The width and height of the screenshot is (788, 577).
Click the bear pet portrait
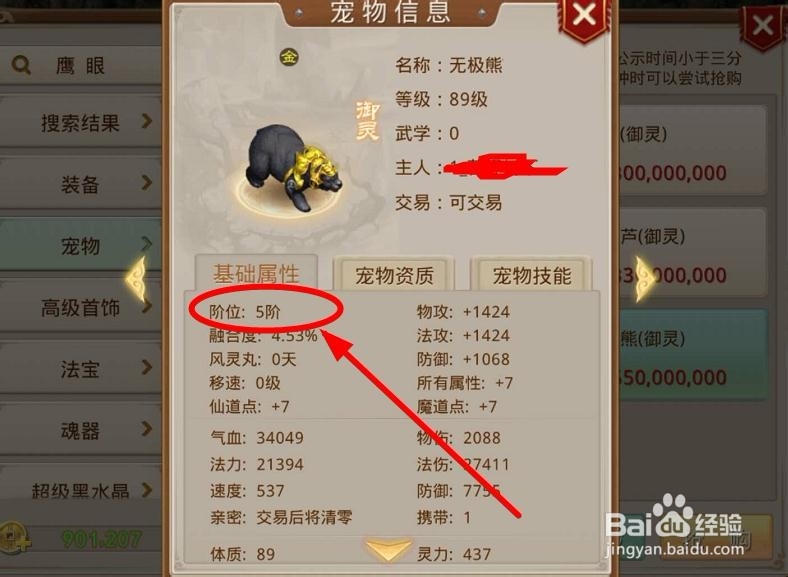pyautogui.click(x=292, y=169)
